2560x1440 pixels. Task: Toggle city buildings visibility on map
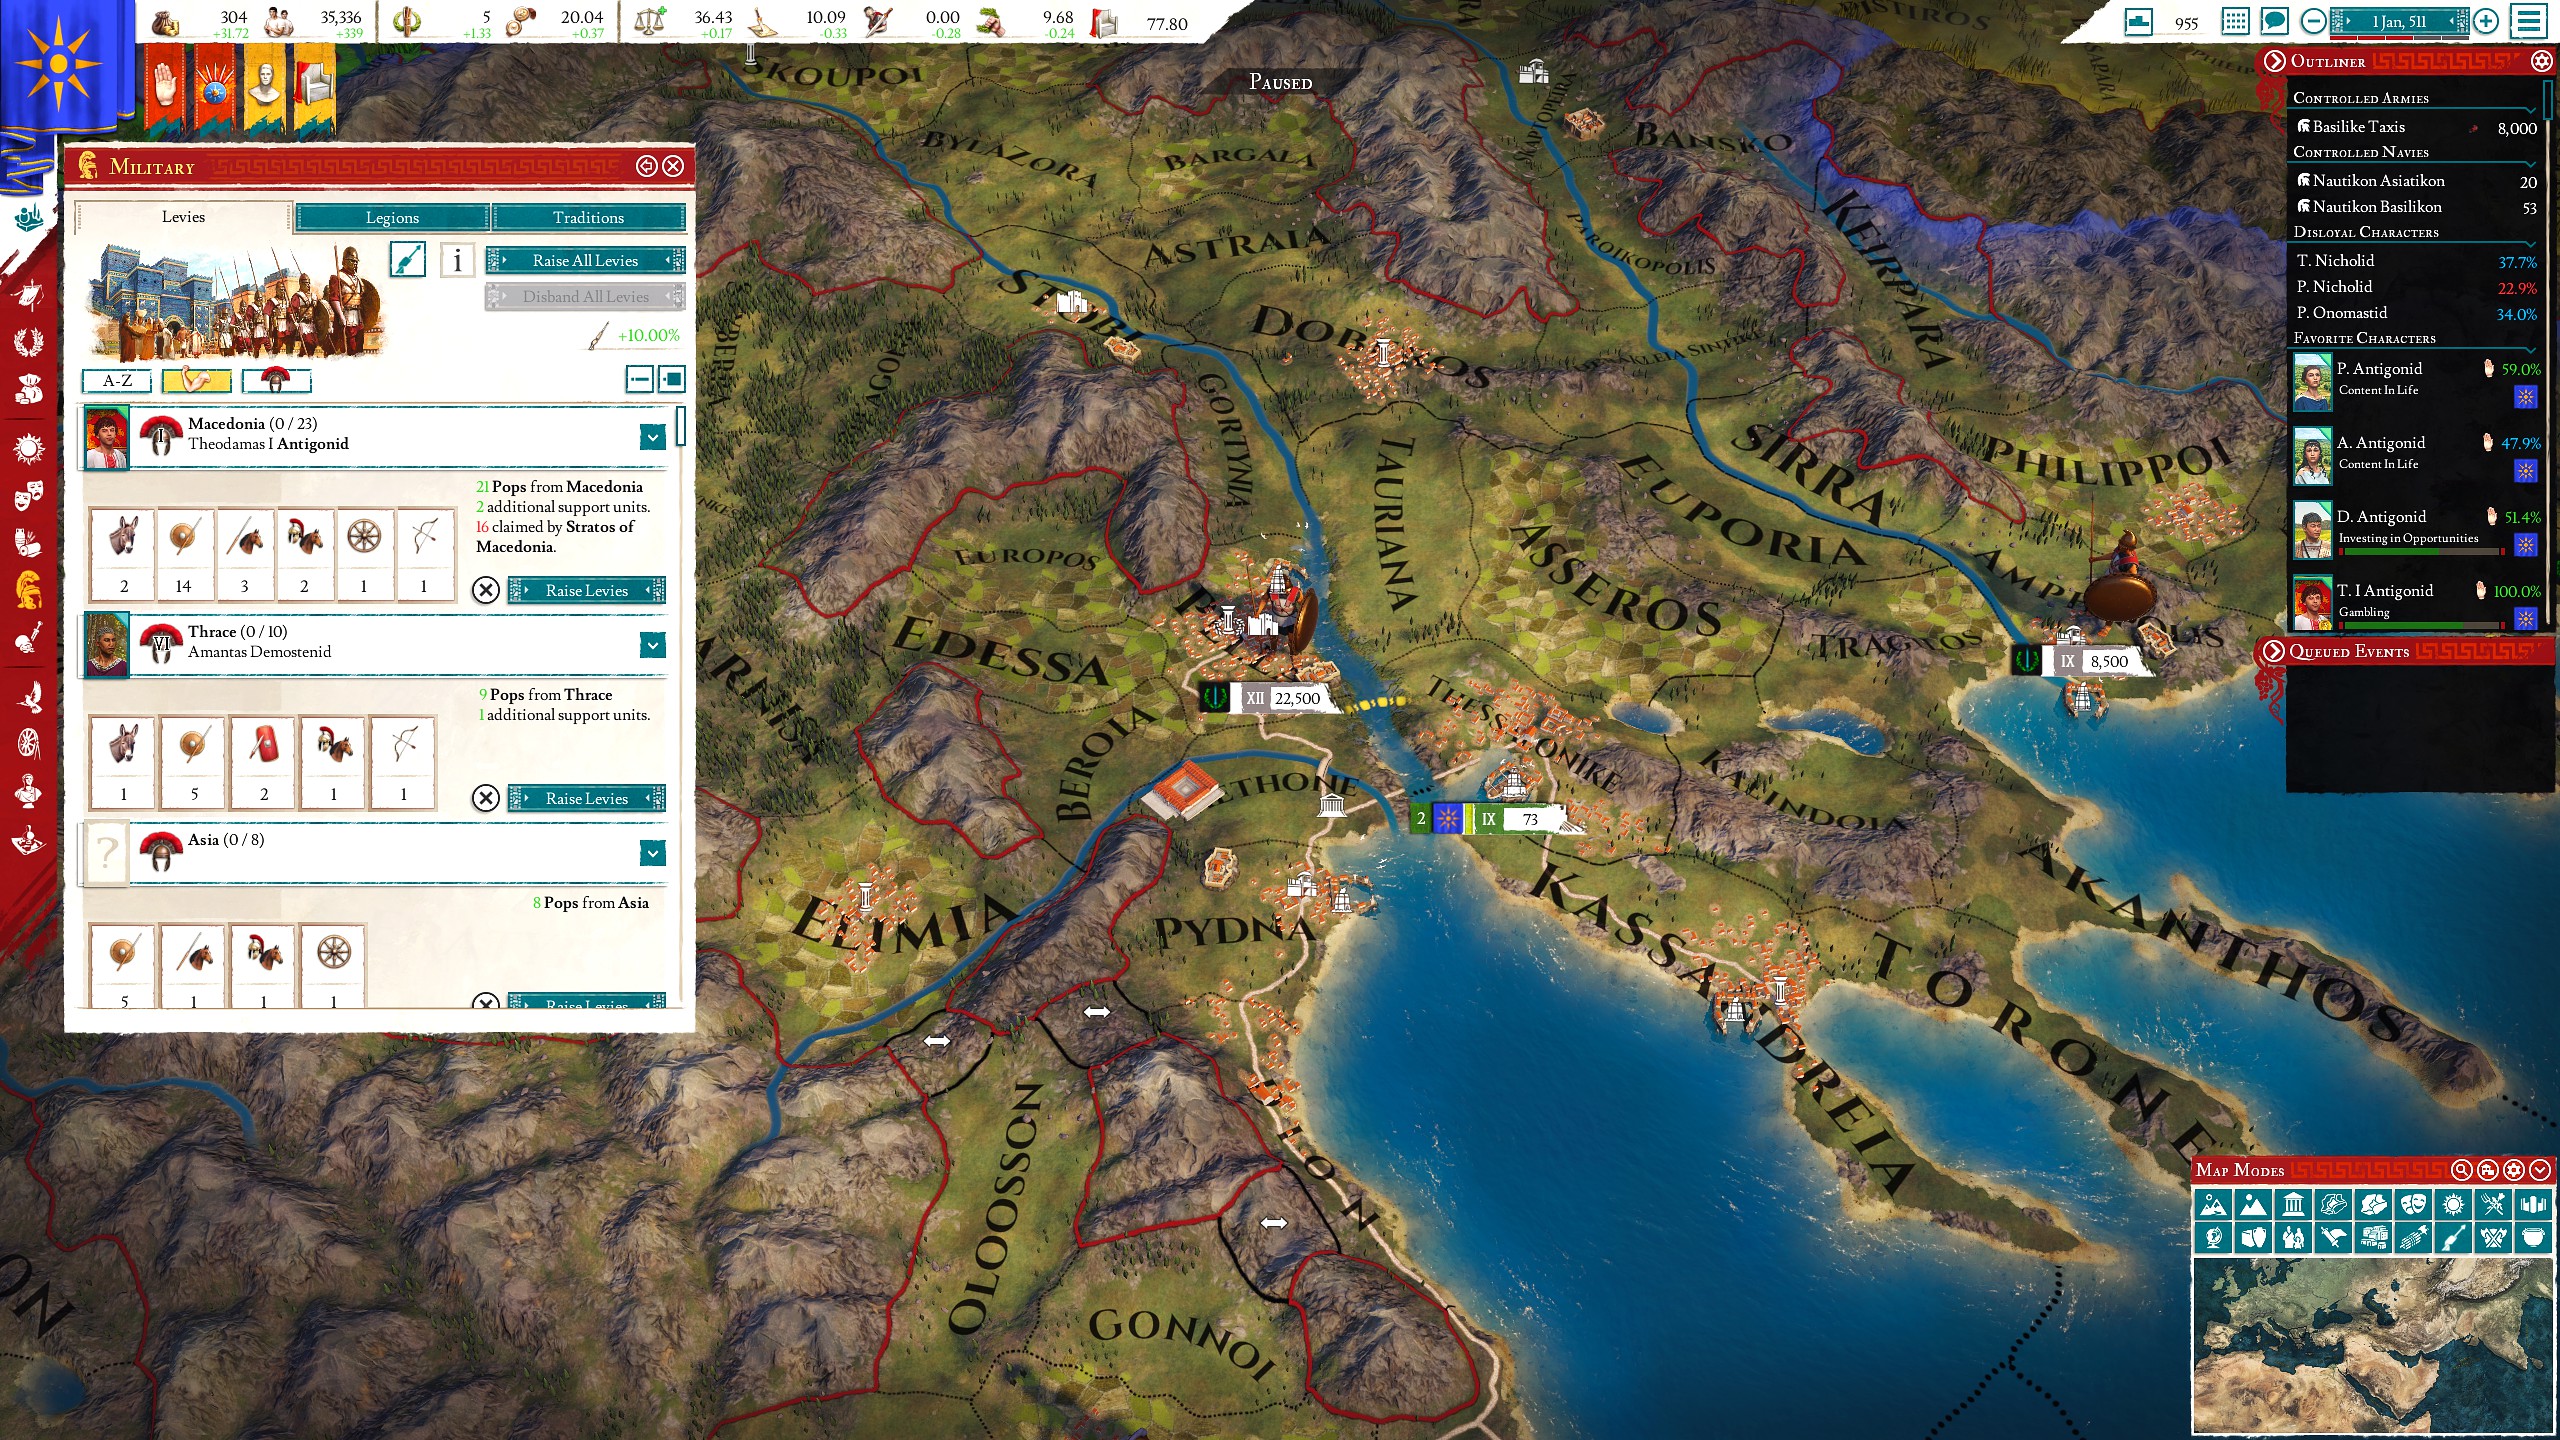click(2488, 1170)
